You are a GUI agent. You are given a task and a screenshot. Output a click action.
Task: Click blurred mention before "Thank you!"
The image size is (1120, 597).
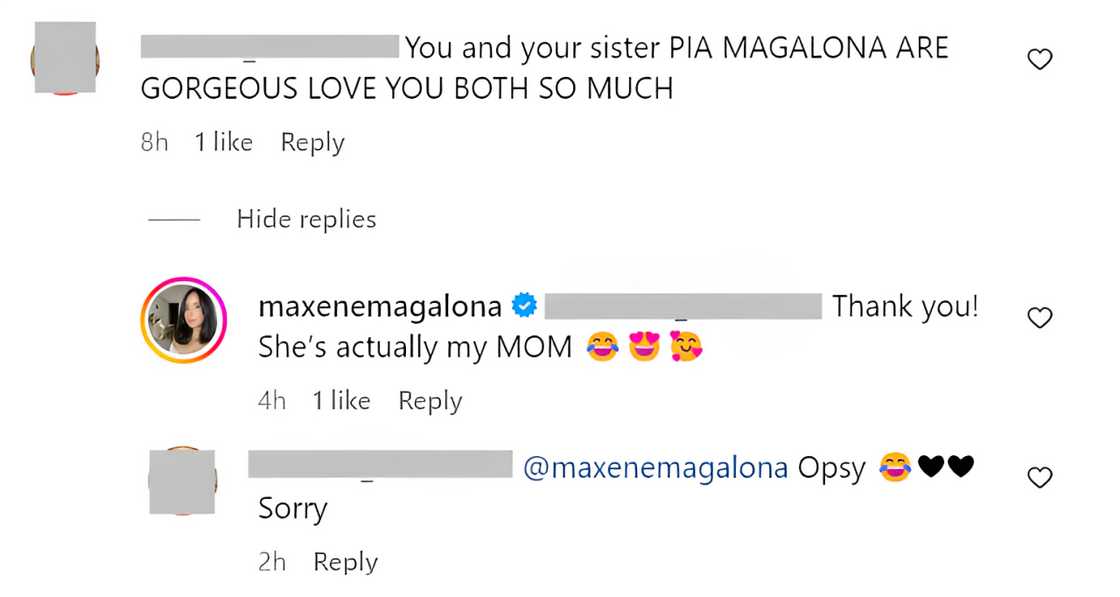click(683, 307)
